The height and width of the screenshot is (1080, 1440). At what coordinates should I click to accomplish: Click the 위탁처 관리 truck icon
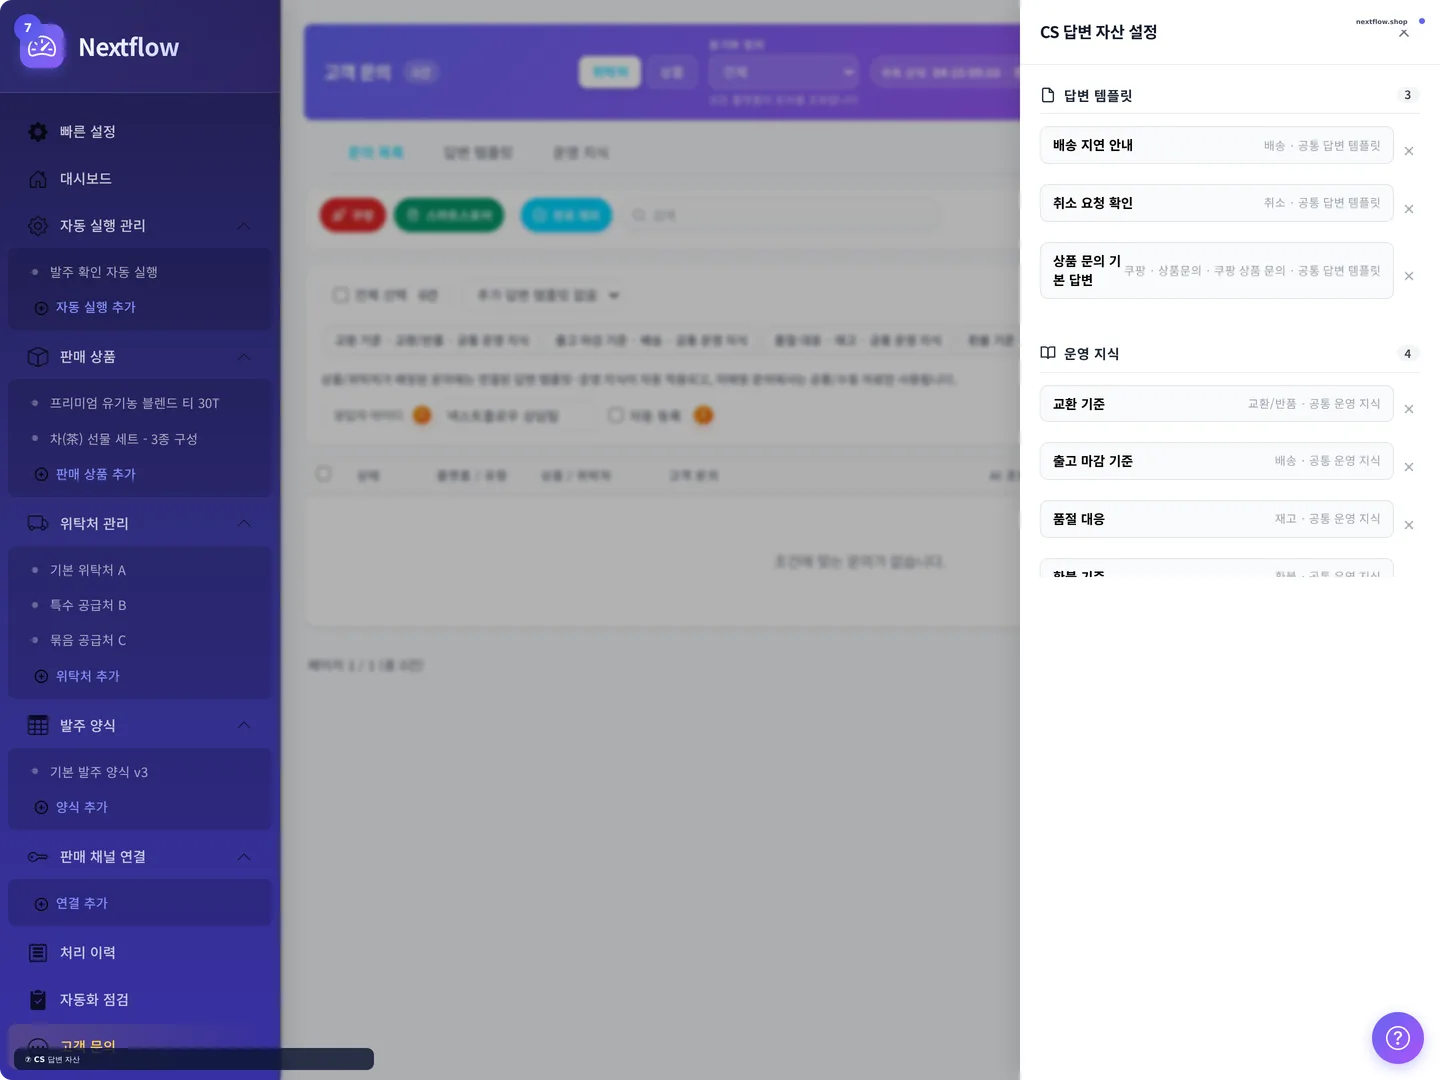(x=37, y=523)
